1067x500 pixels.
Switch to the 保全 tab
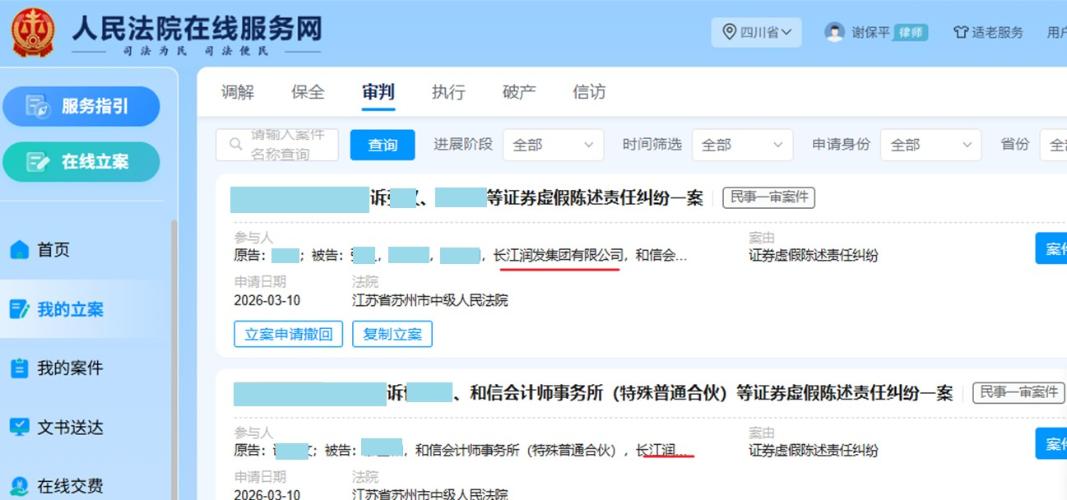(308, 92)
